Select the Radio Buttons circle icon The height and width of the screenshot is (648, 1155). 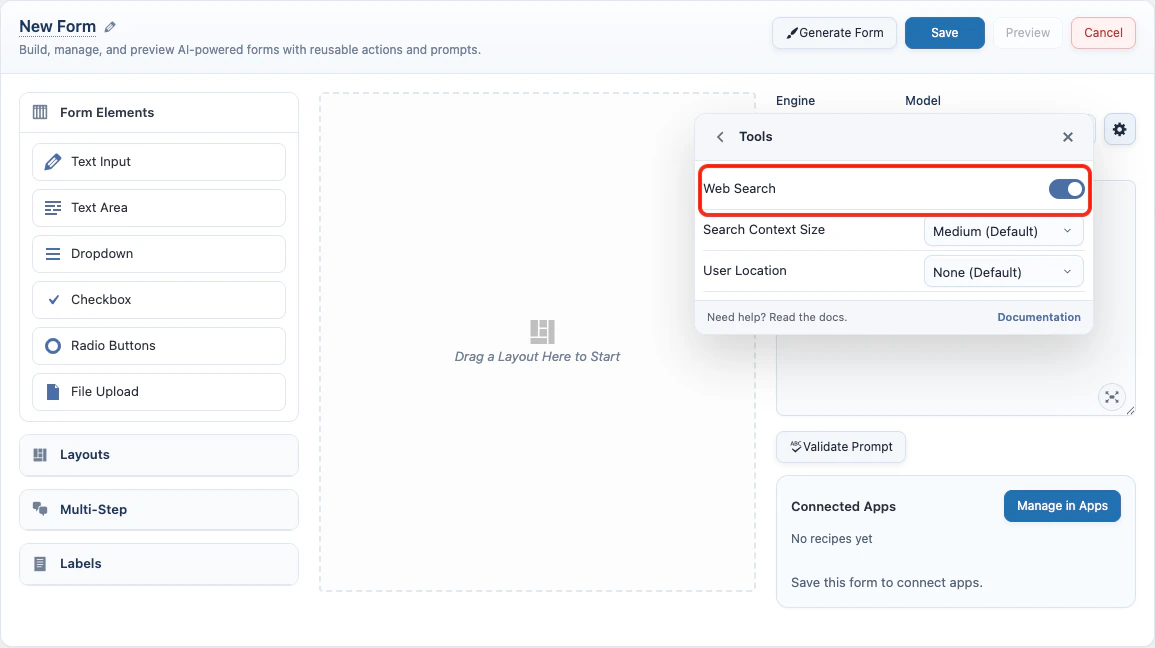[x=52, y=345]
